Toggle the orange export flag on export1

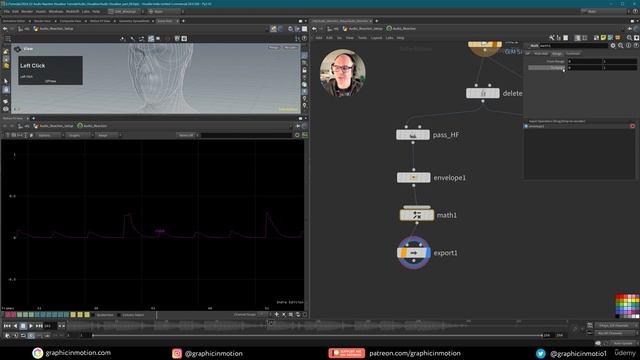pos(403,253)
